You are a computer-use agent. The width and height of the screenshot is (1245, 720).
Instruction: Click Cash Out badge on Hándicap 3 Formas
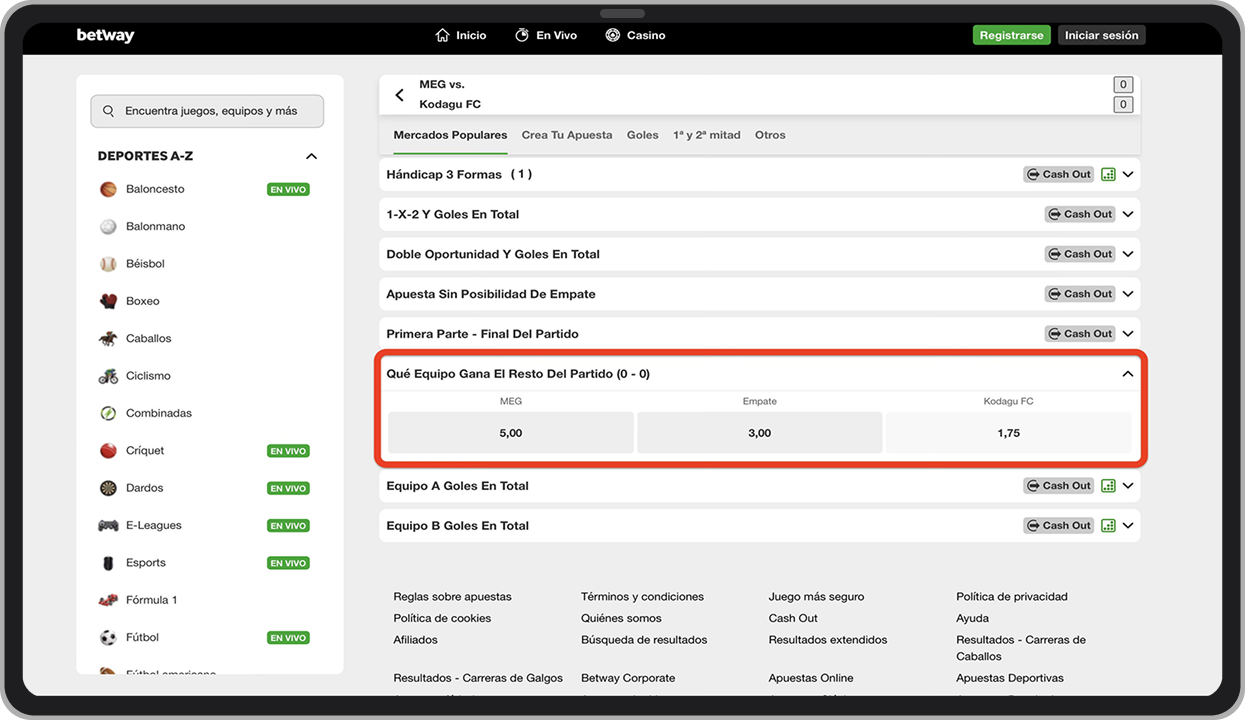[x=1059, y=174]
